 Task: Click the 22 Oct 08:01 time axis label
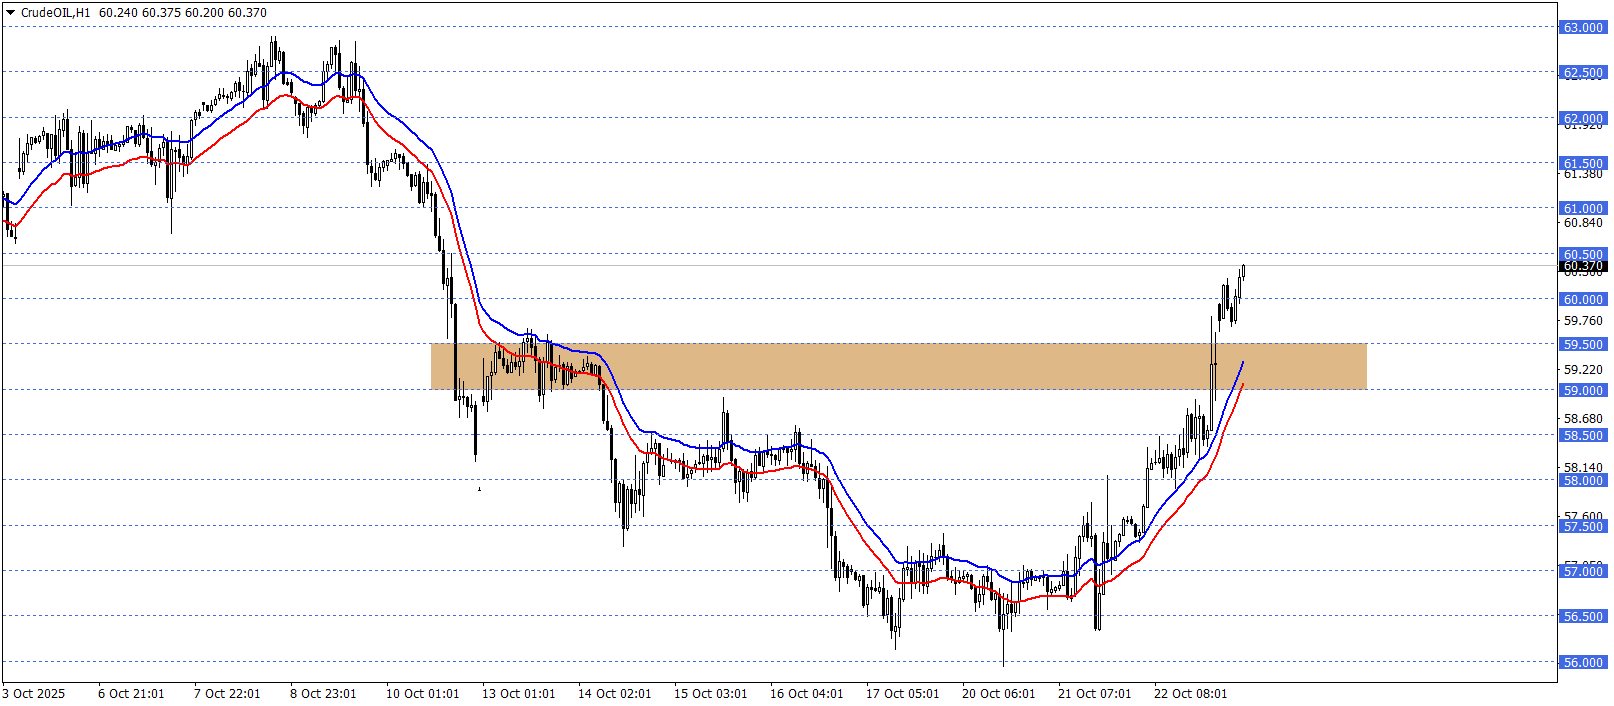coord(1190,693)
